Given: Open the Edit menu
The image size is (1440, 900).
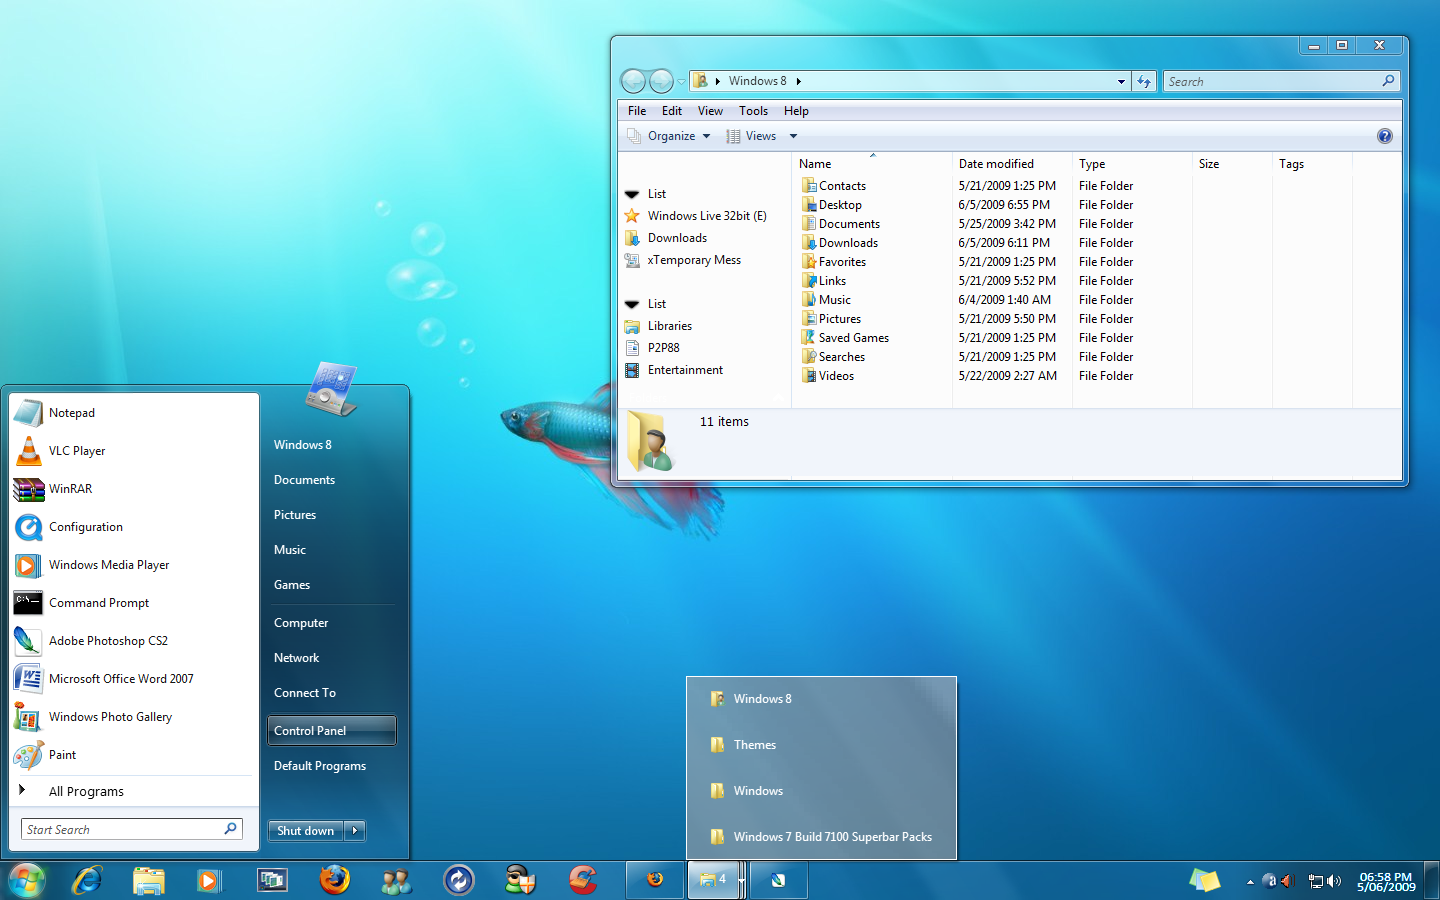Looking at the screenshot, I should pyautogui.click(x=672, y=111).
